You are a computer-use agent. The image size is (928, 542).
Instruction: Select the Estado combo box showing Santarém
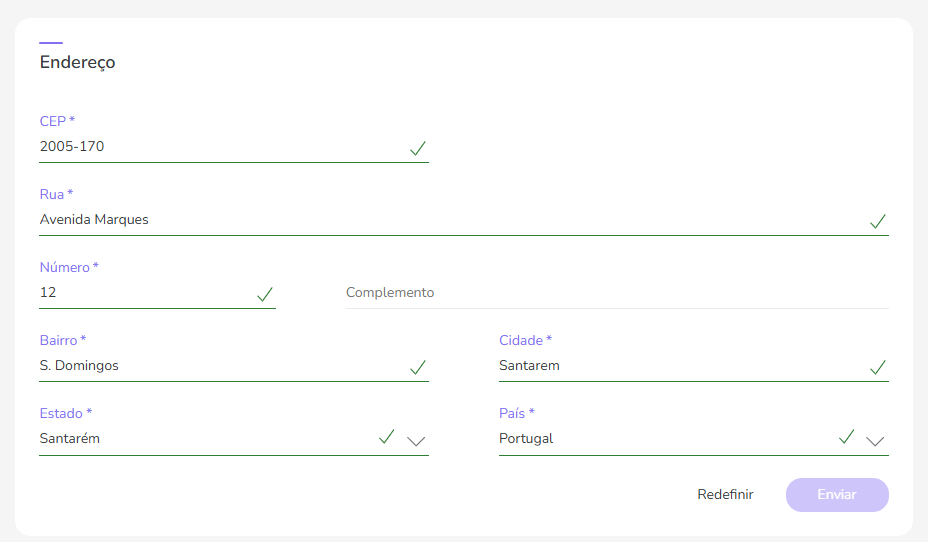[x=200, y=439]
